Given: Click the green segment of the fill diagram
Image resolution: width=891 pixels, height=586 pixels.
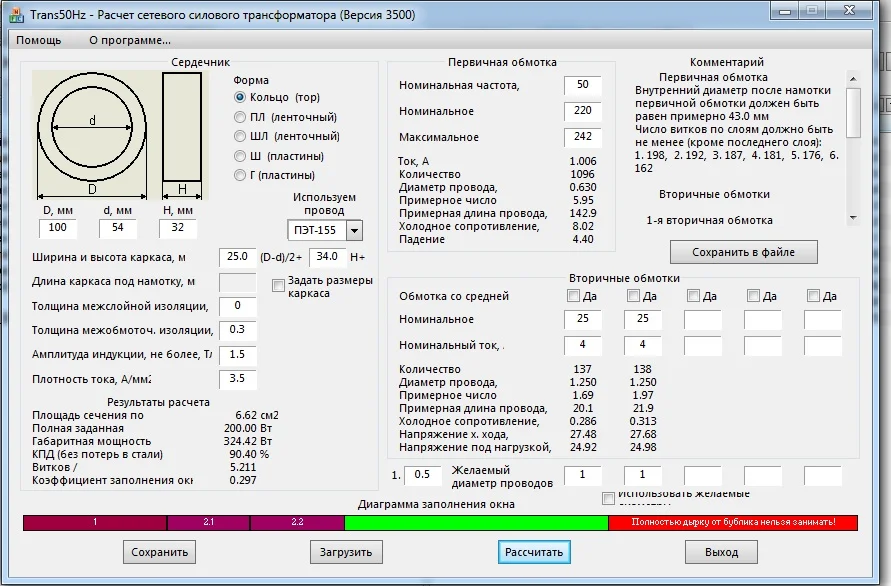Looking at the screenshot, I should [476, 523].
